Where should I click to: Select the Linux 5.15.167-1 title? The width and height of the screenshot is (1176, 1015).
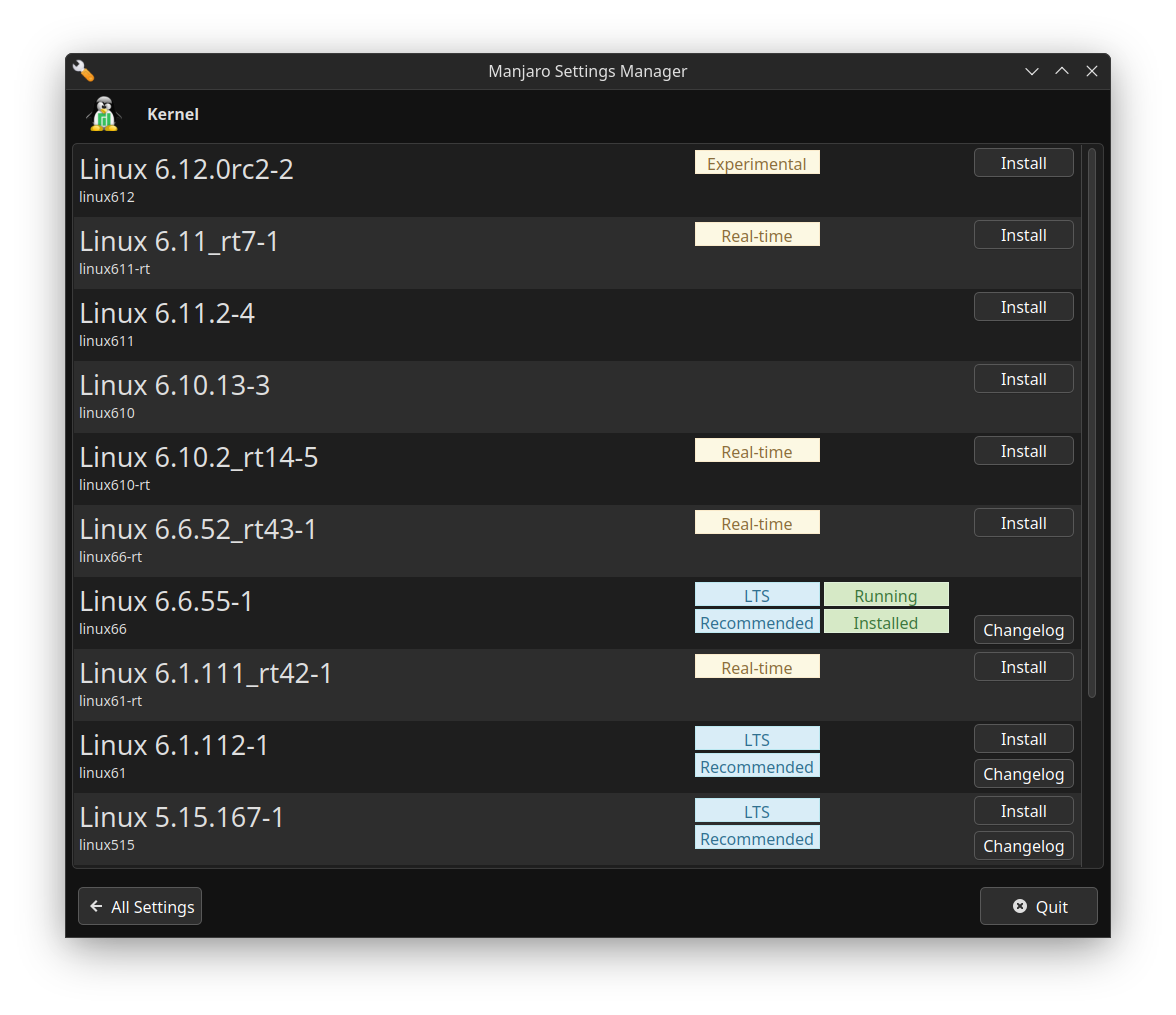182,817
